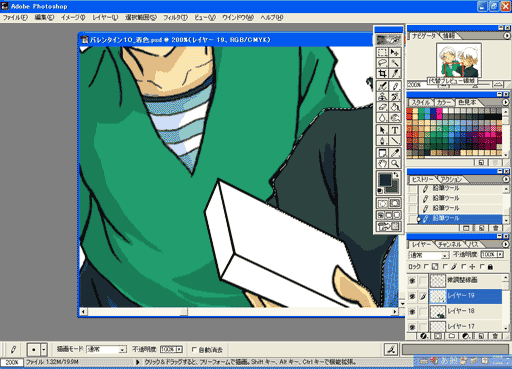Toggle visibility of the topmost line-art layer
This screenshot has height=369, width=512.
click(x=412, y=281)
